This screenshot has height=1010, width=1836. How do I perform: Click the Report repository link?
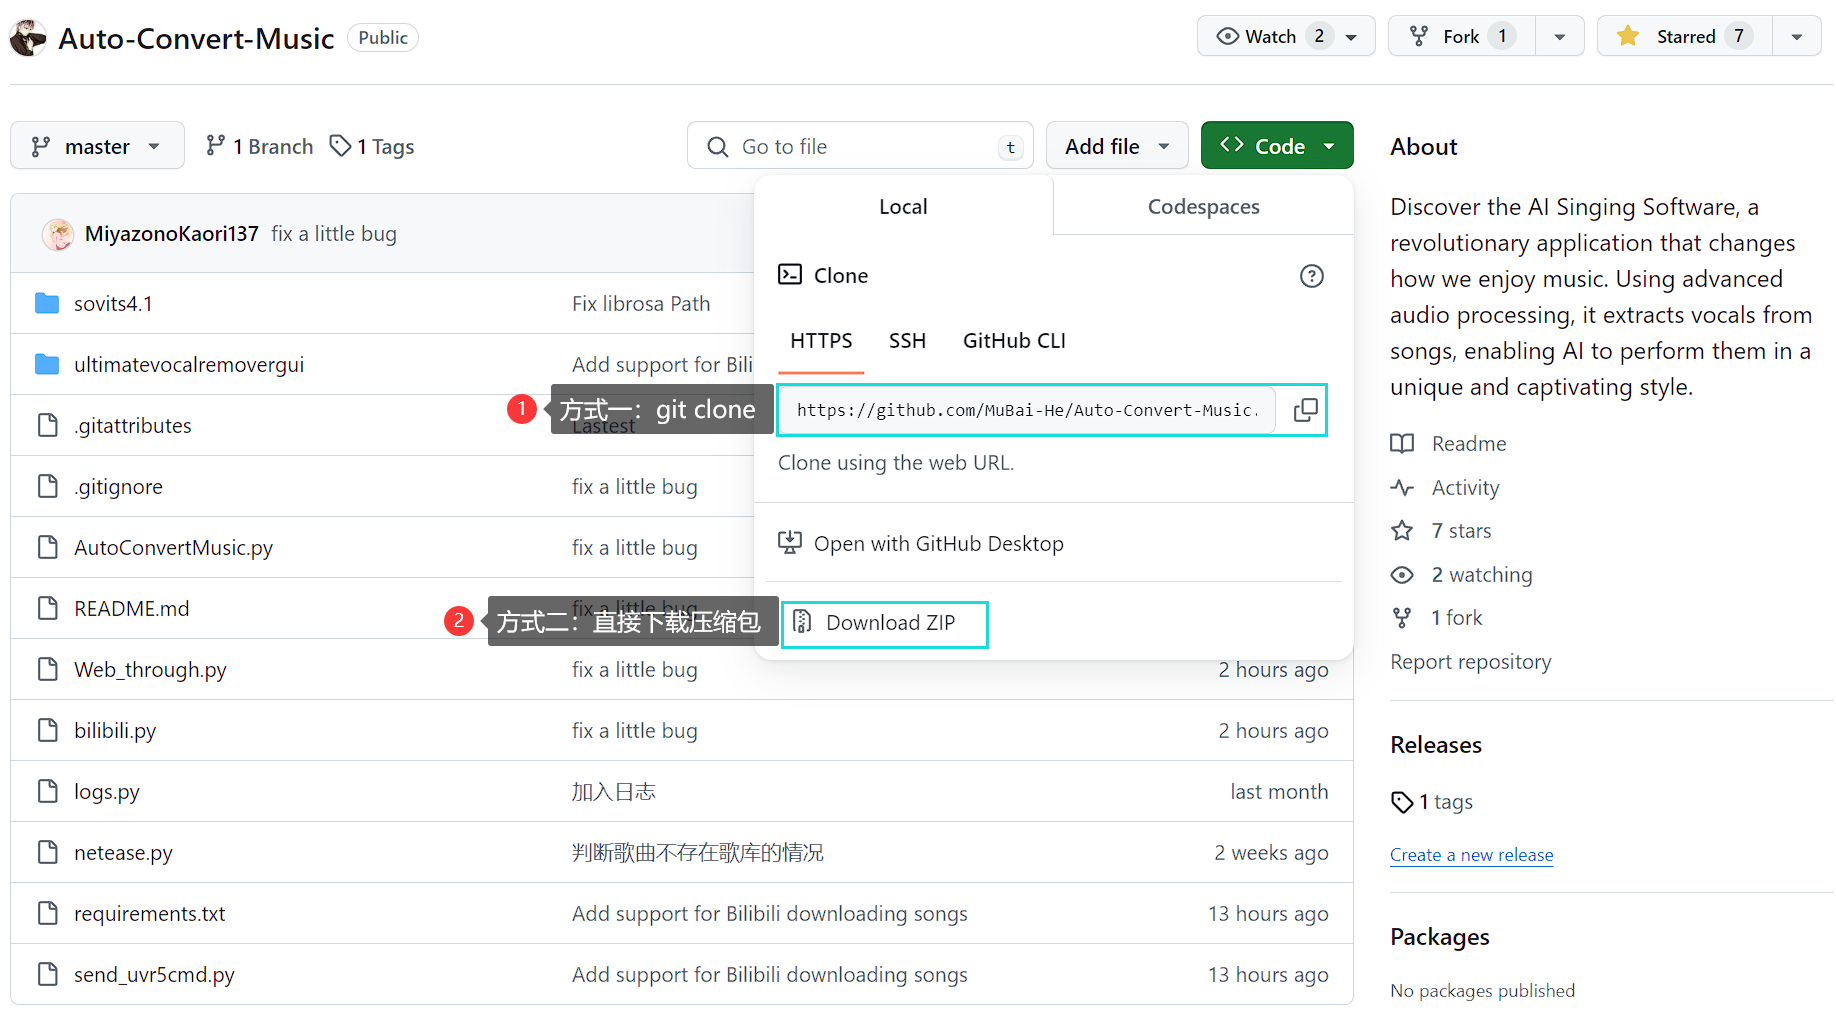point(1470,662)
